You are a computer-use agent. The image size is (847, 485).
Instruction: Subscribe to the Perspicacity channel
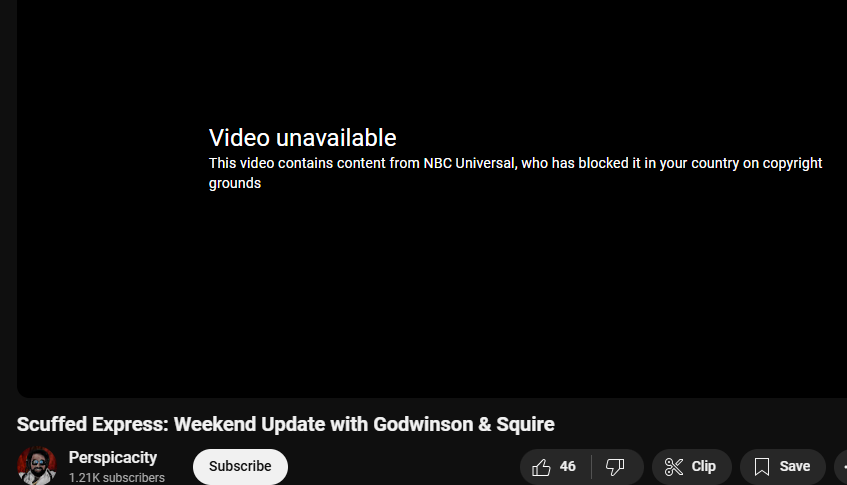[x=240, y=467]
